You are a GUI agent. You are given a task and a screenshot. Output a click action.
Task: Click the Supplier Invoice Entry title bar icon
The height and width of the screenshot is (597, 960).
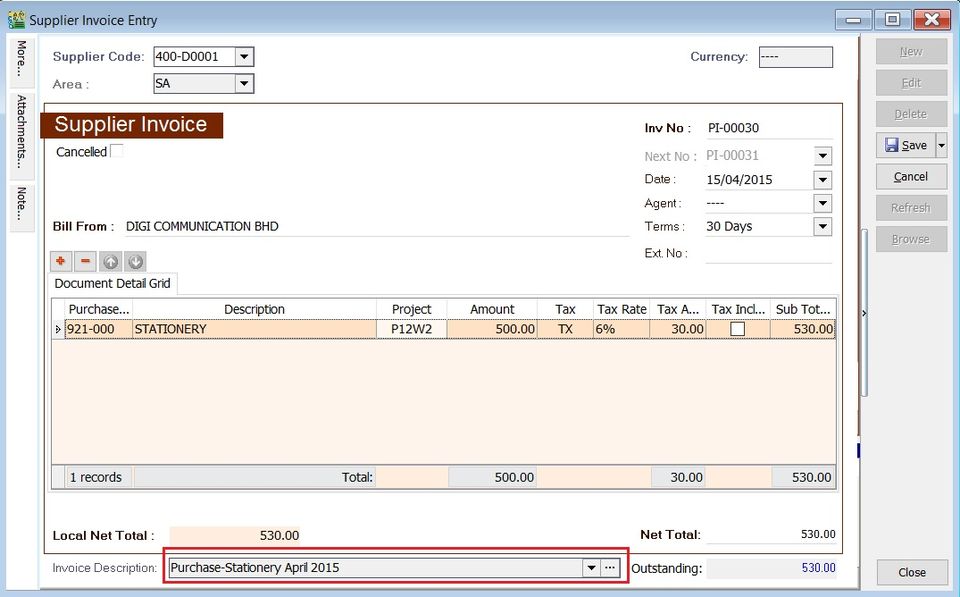point(14,19)
